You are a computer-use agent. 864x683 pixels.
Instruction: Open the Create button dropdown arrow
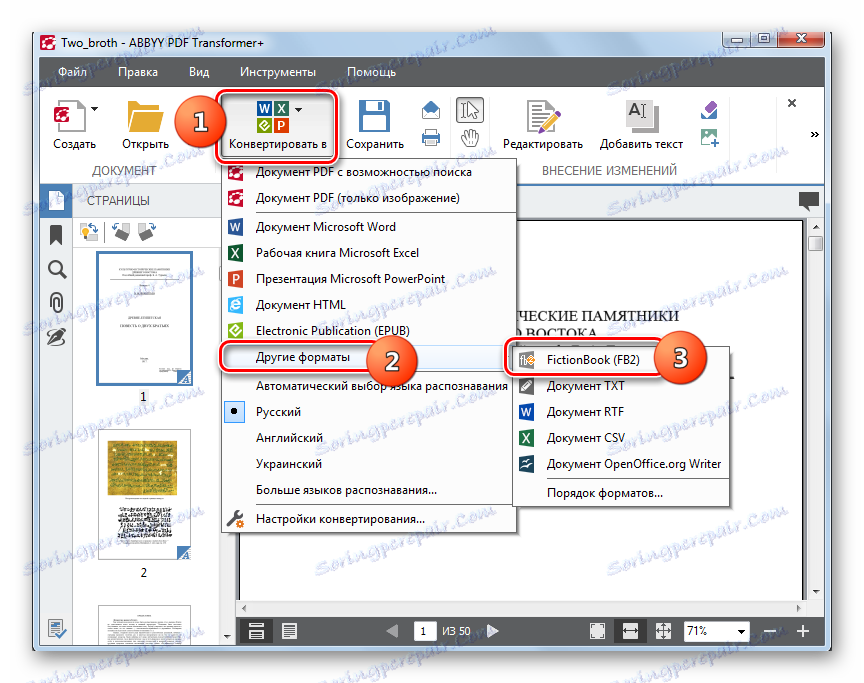pyautogui.click(x=94, y=109)
